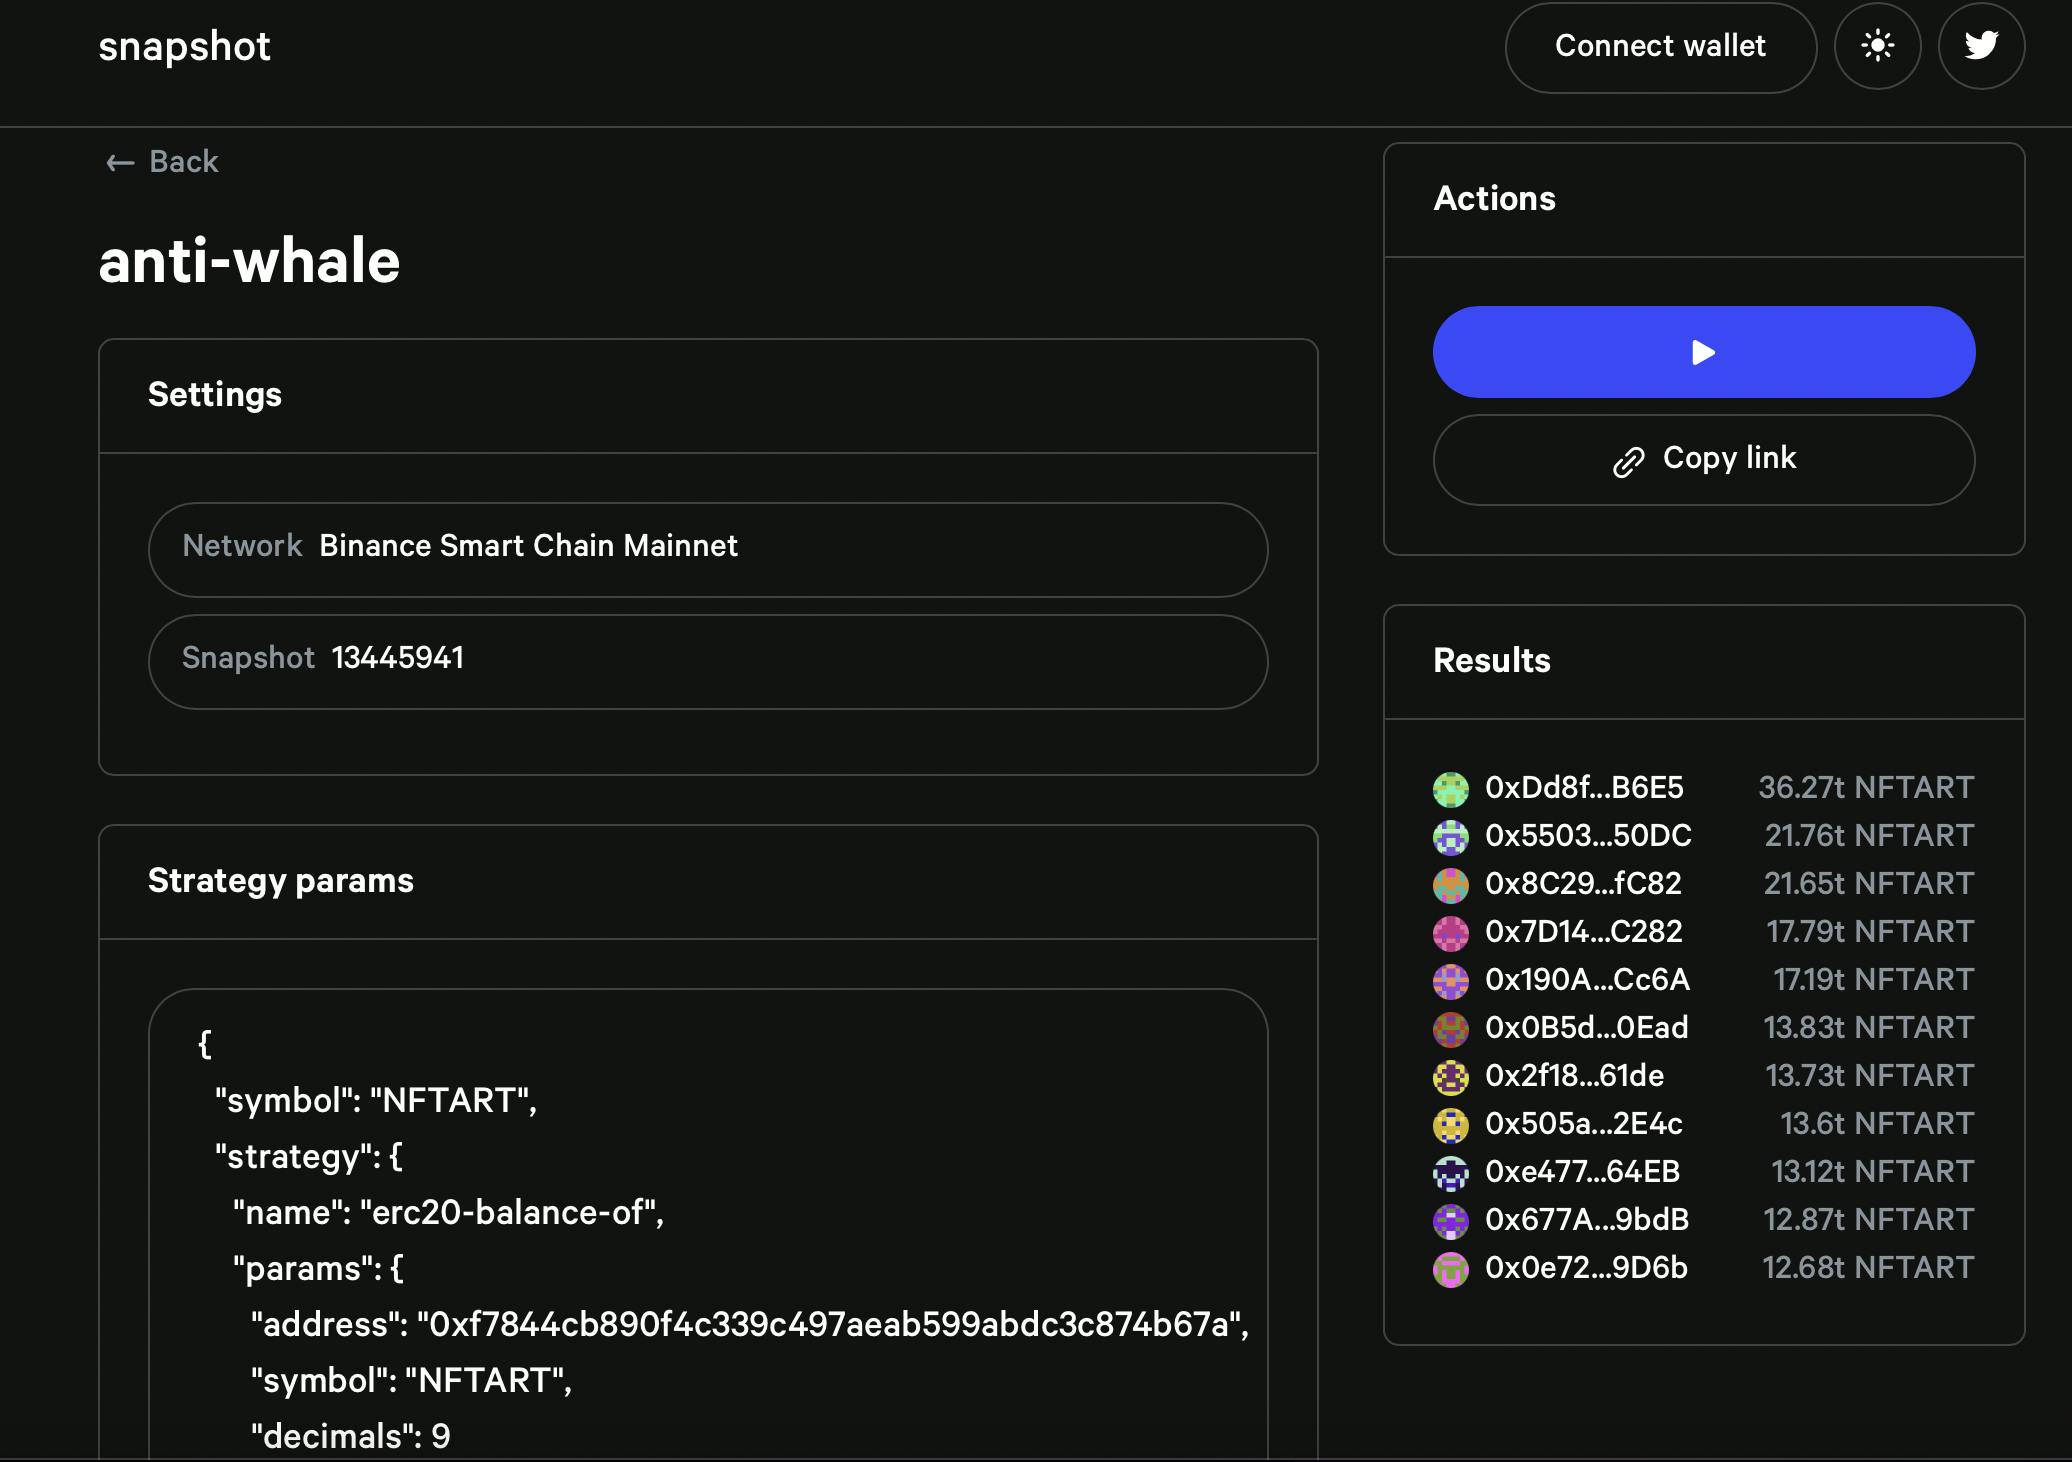Click the Copy link button
2072x1462 pixels.
(x=1703, y=459)
